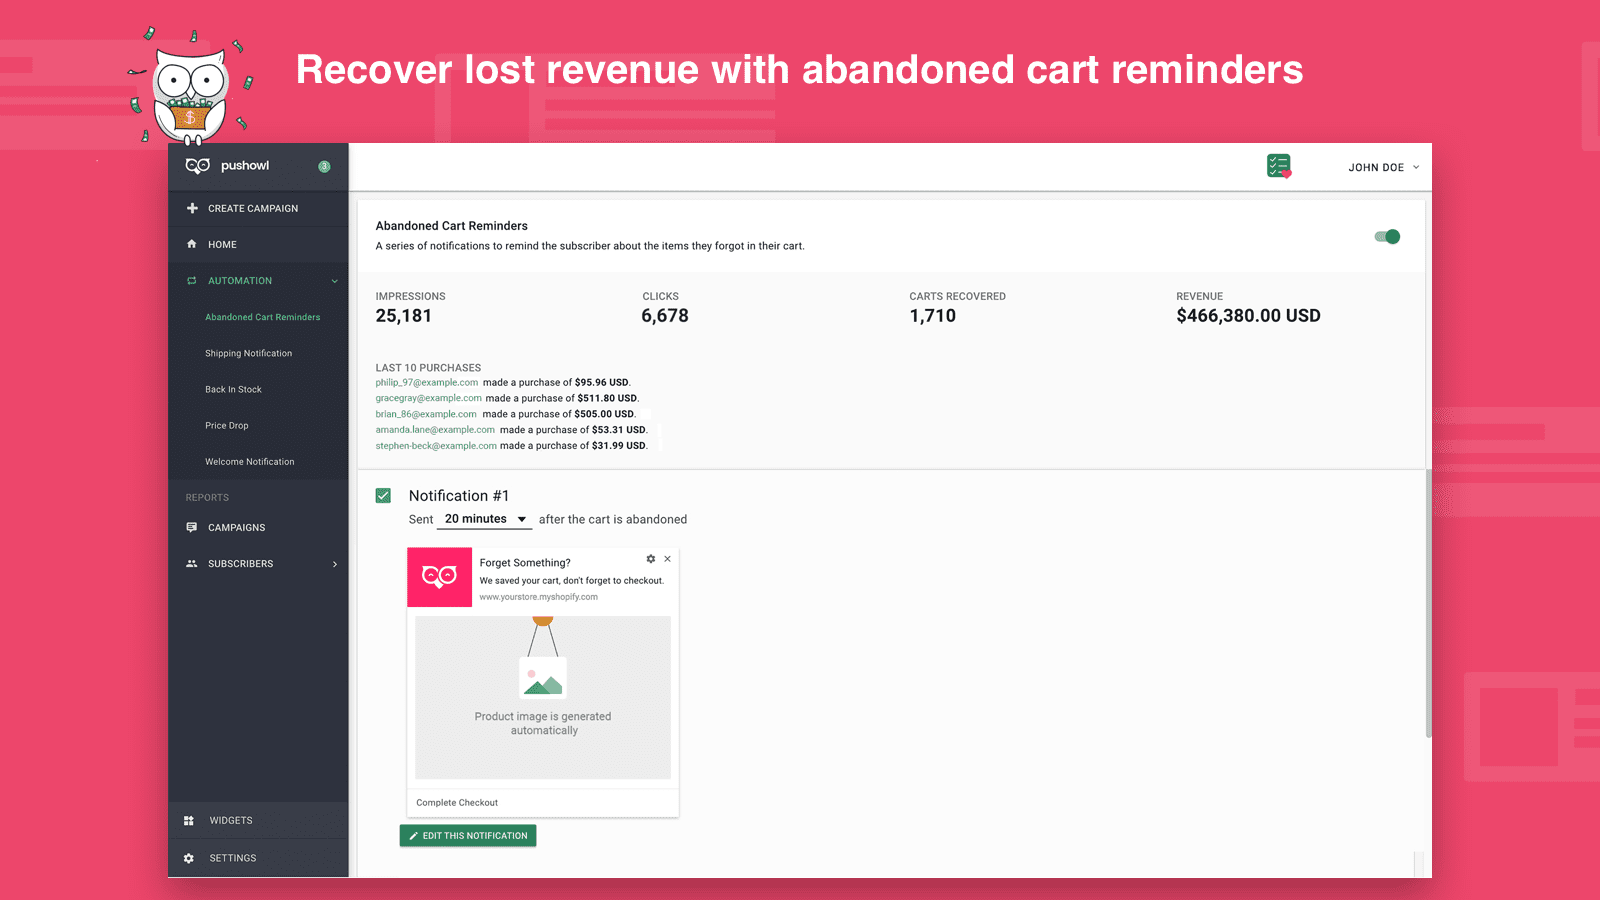
Task: Expand the Subscribers submenu chevron
Action: (335, 564)
